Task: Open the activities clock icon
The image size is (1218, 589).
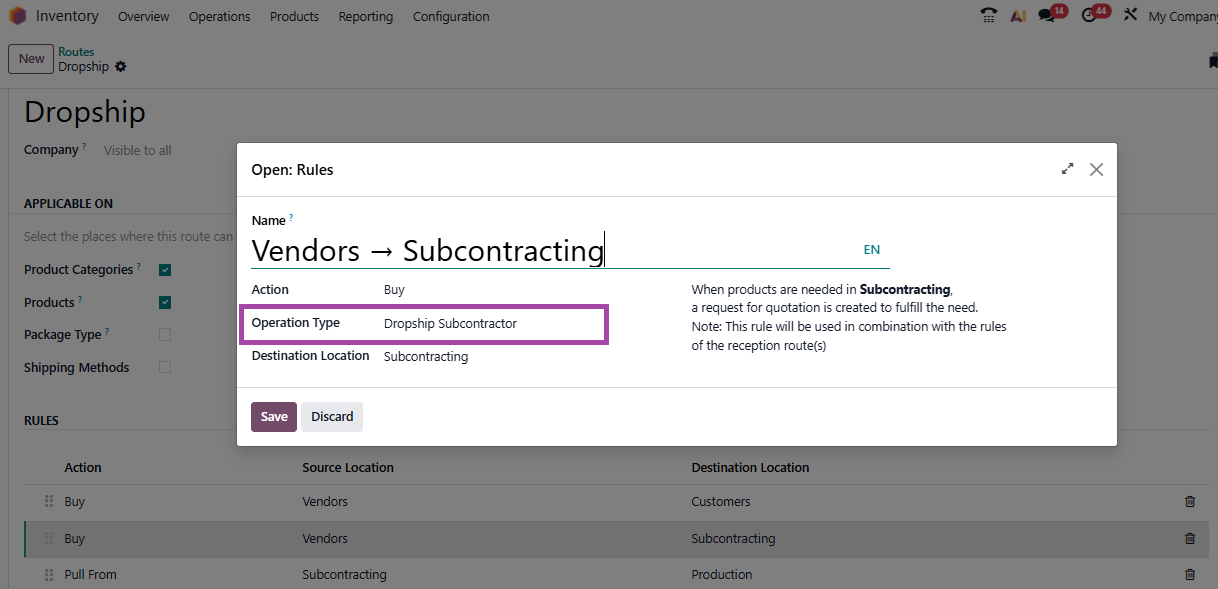Action: click(x=1089, y=16)
